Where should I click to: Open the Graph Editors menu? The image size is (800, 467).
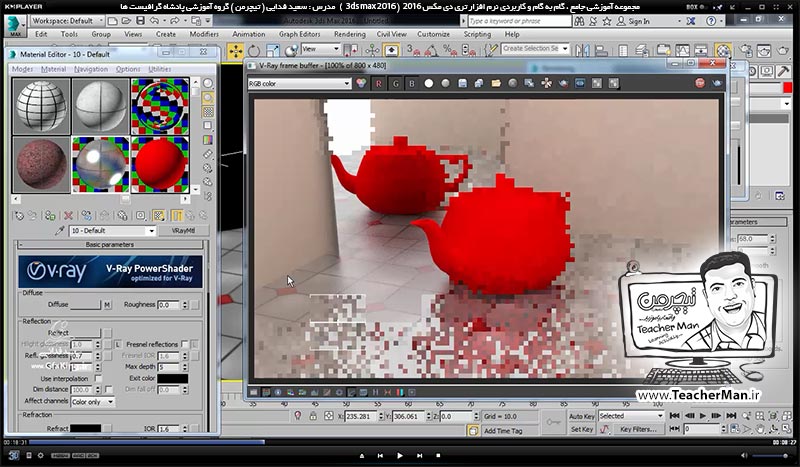[x=299, y=34]
